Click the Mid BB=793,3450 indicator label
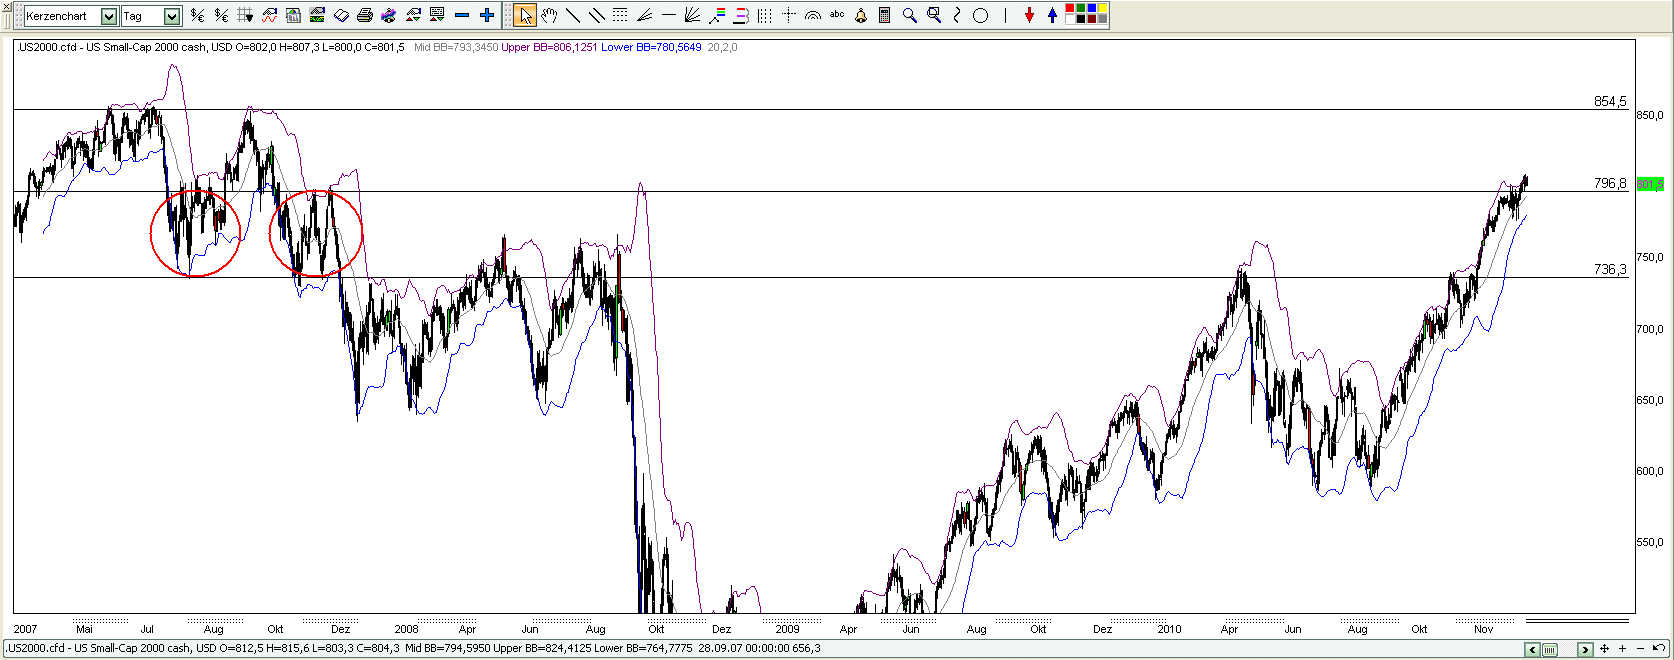1674x660 pixels. coord(456,47)
